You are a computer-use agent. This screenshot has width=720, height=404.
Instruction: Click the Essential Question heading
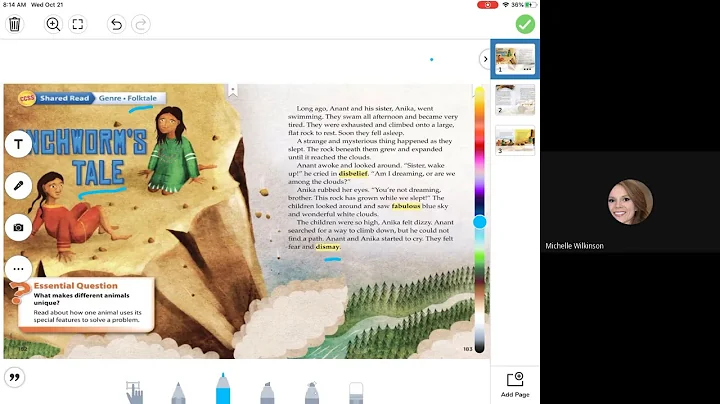pos(75,286)
